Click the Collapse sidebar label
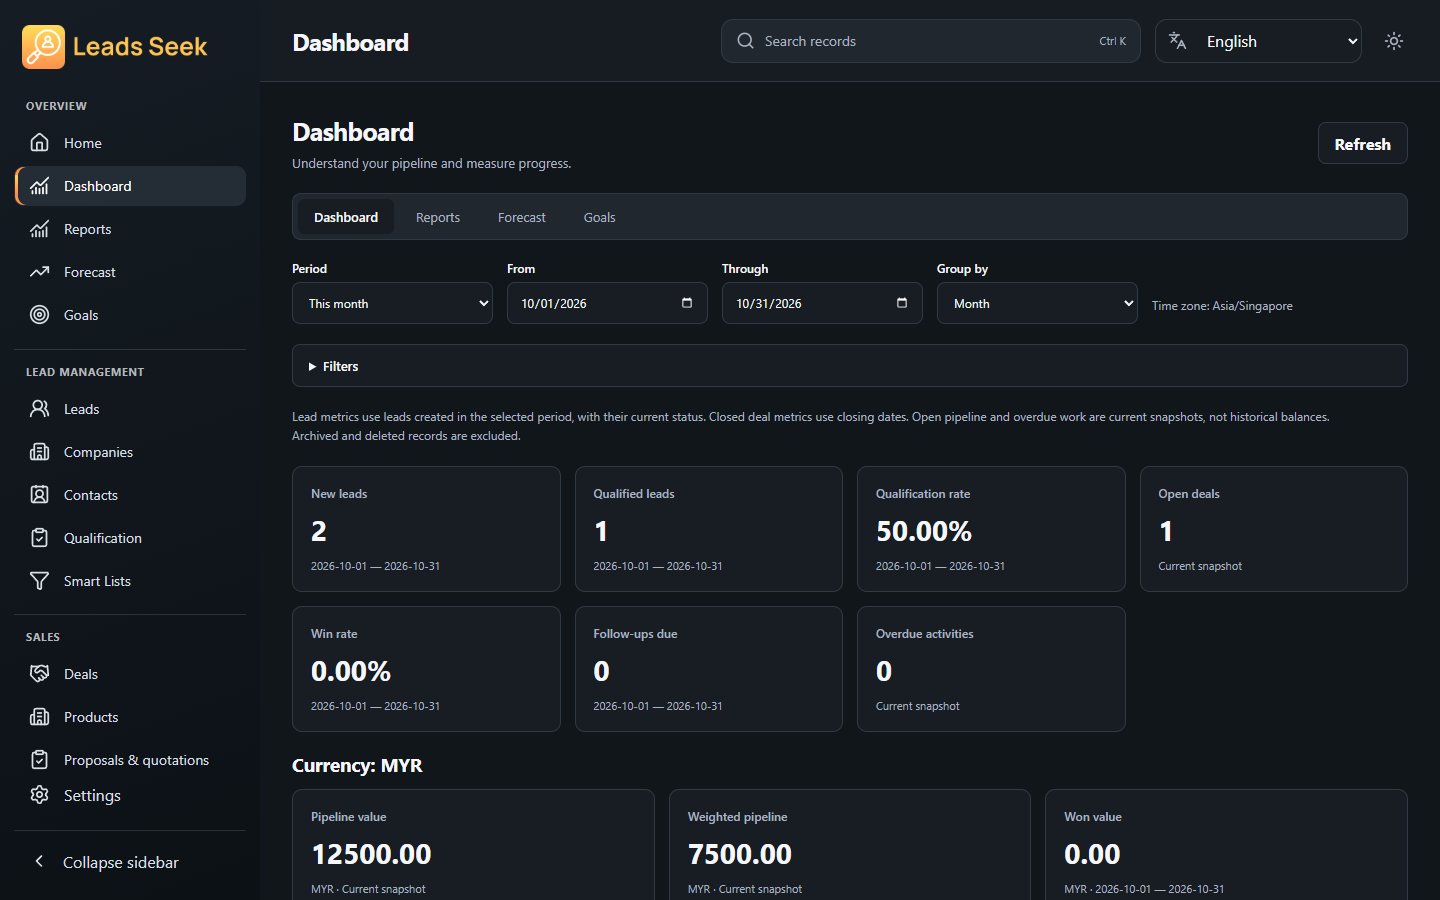 click(x=121, y=862)
